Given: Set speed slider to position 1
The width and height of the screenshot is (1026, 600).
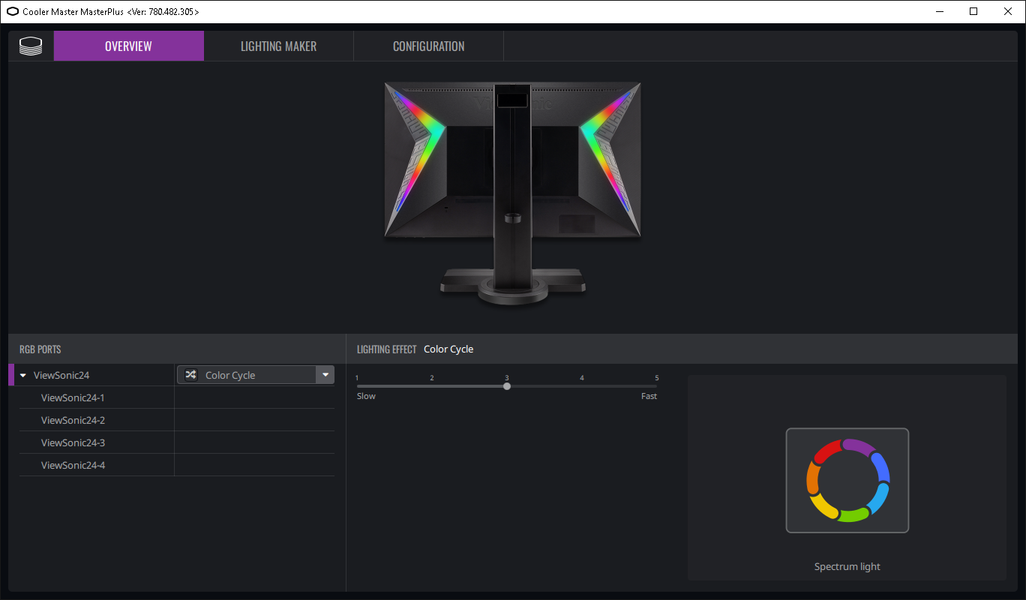Looking at the screenshot, I should click(357, 386).
